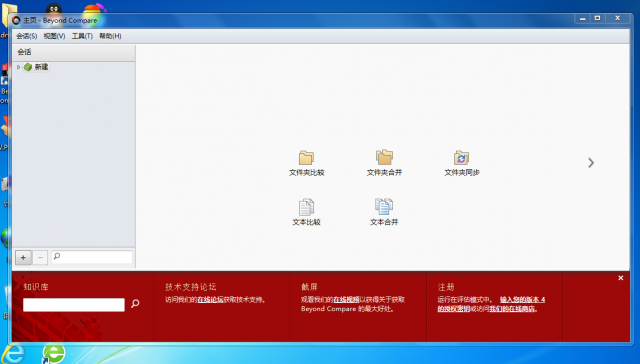This screenshot has width=640, height=364.
Task: Open the 帮助(H) menu
Action: 110,36
